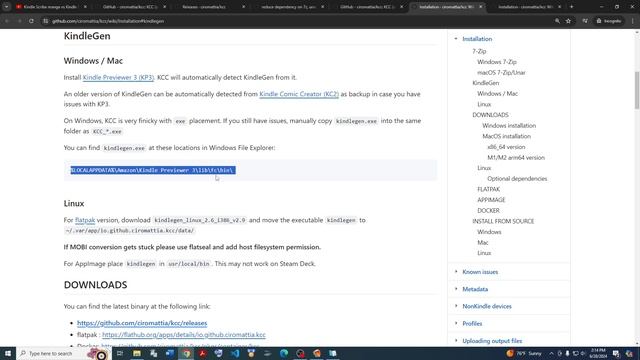
Task: Expand the Metadata sidebar section
Action: point(456,289)
